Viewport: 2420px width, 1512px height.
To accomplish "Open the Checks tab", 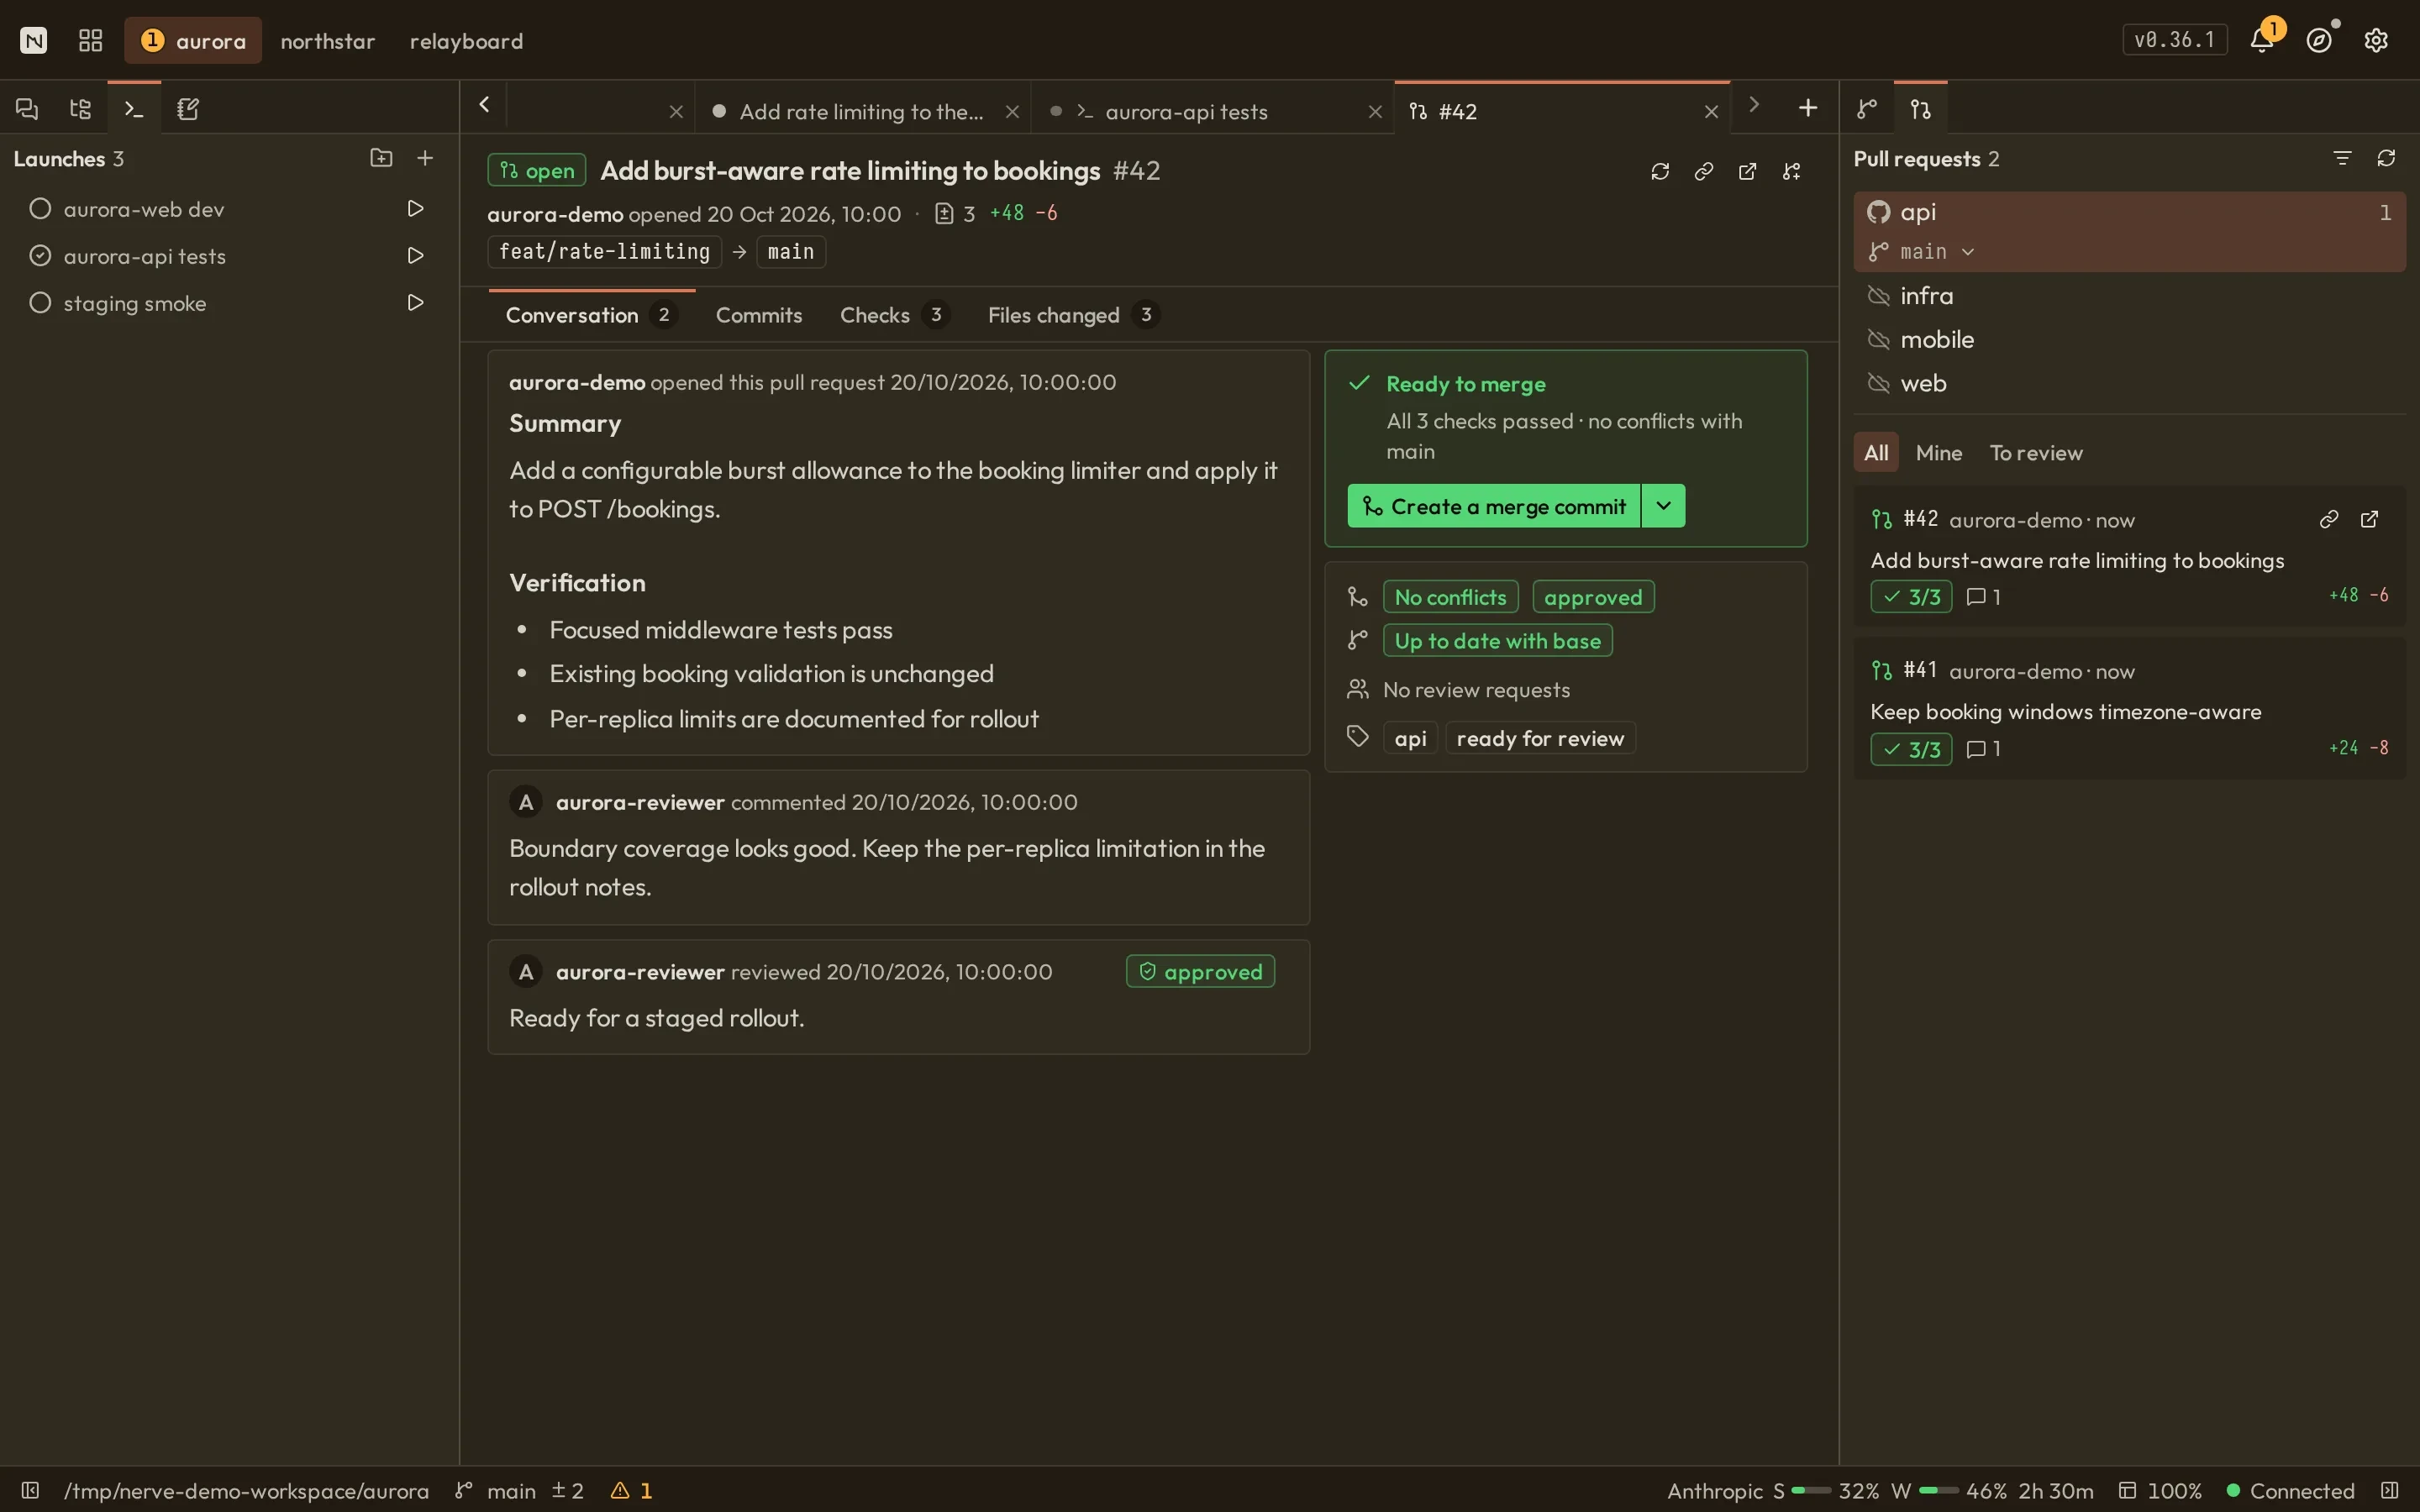I will pyautogui.click(x=894, y=315).
